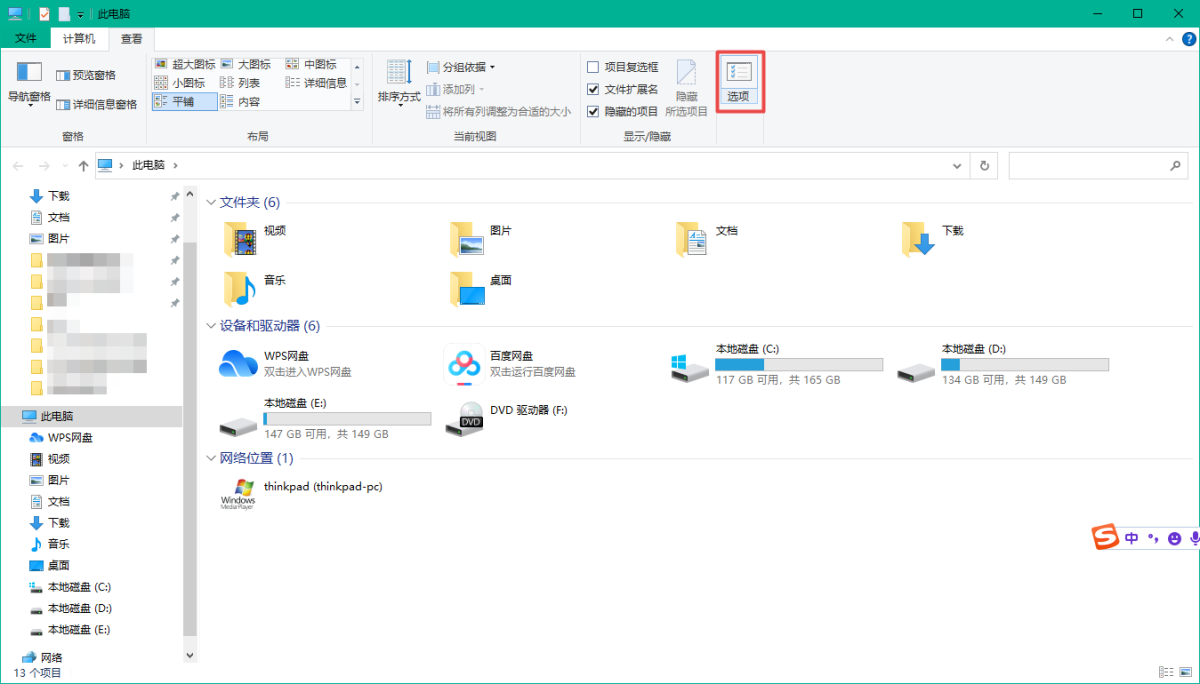Select 大图标 large icons layout
The width and height of the screenshot is (1200, 684).
(245, 64)
